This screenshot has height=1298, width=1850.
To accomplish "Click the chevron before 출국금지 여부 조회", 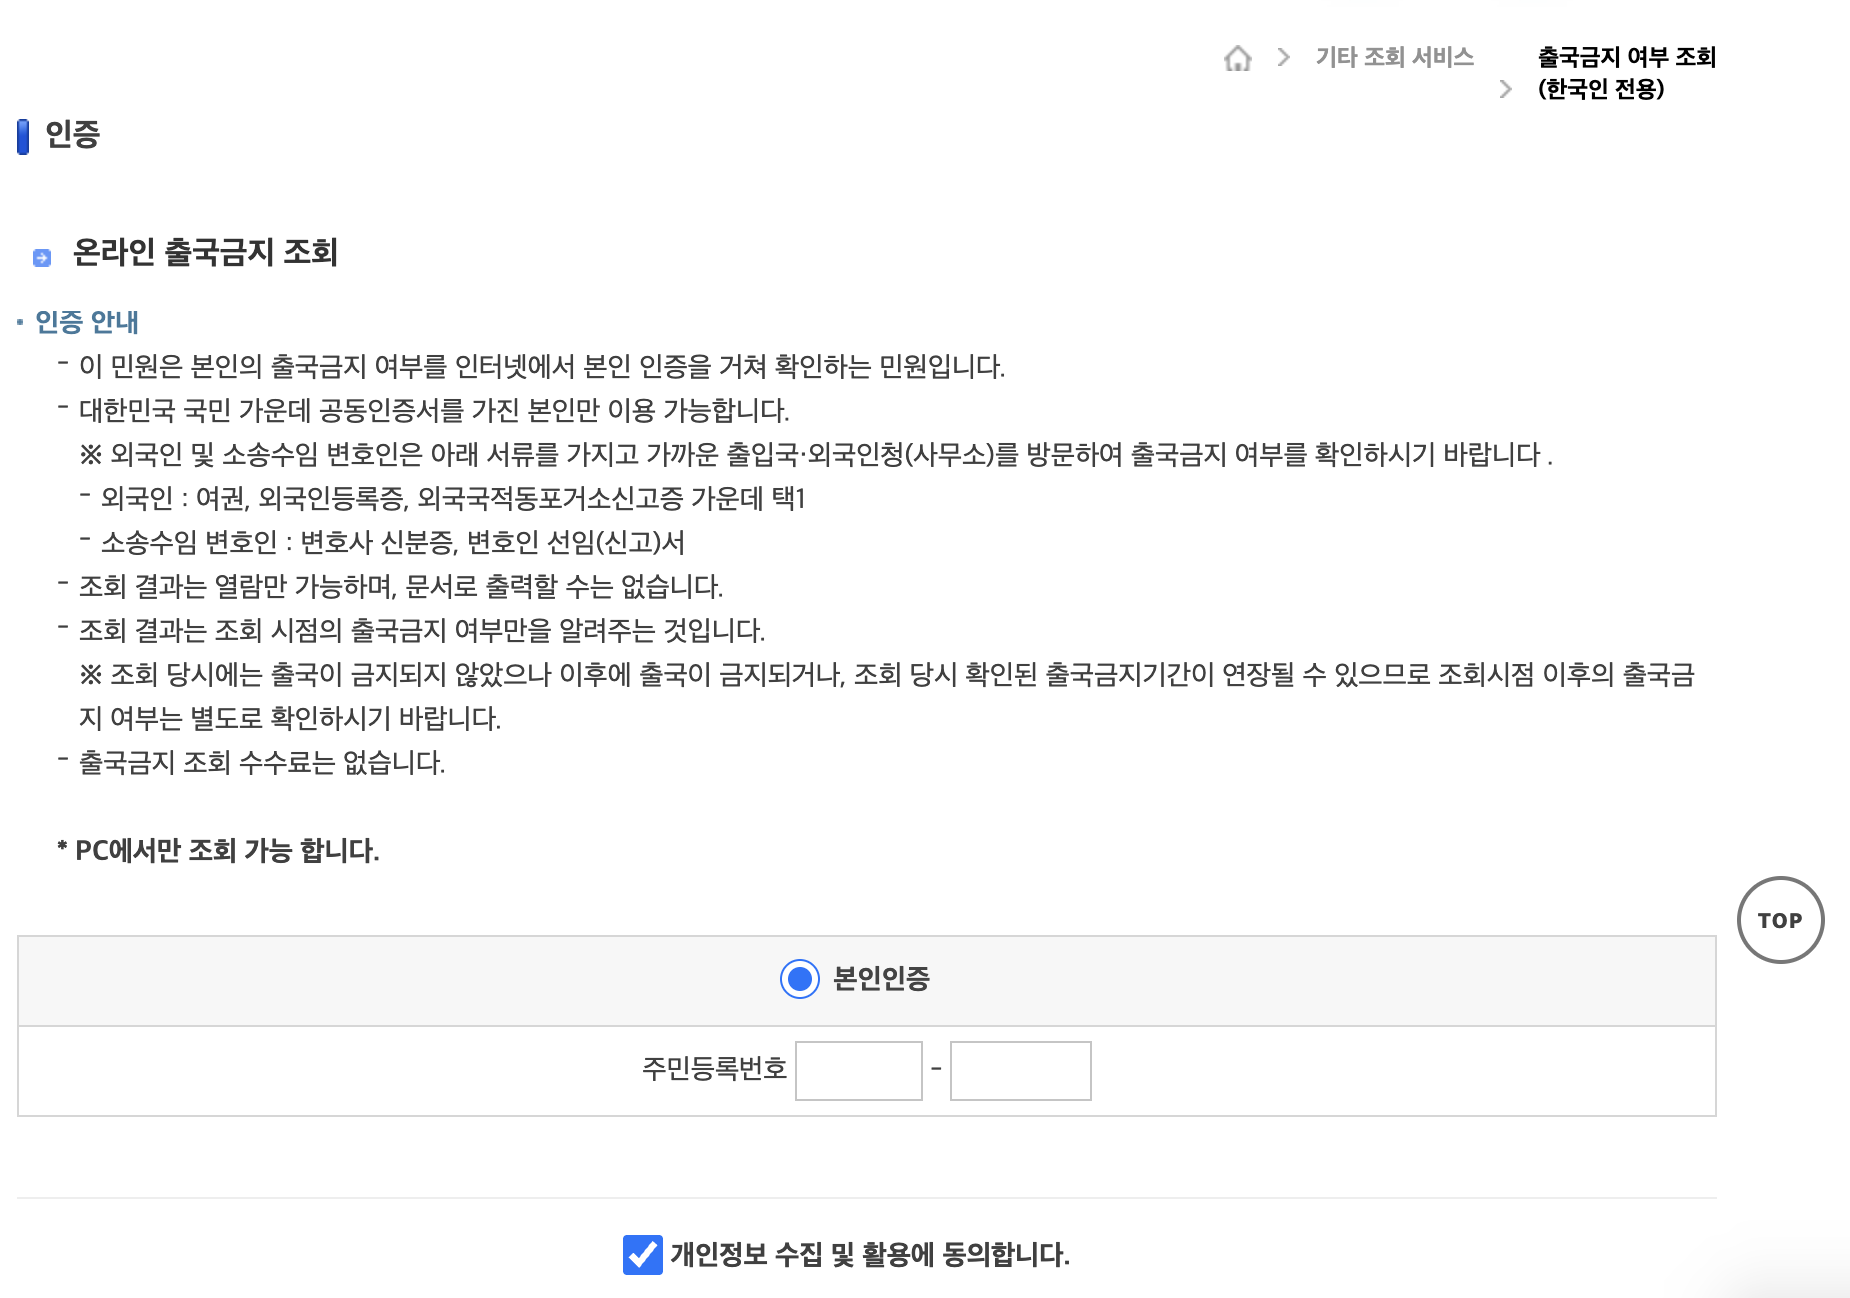I will tap(1505, 90).
